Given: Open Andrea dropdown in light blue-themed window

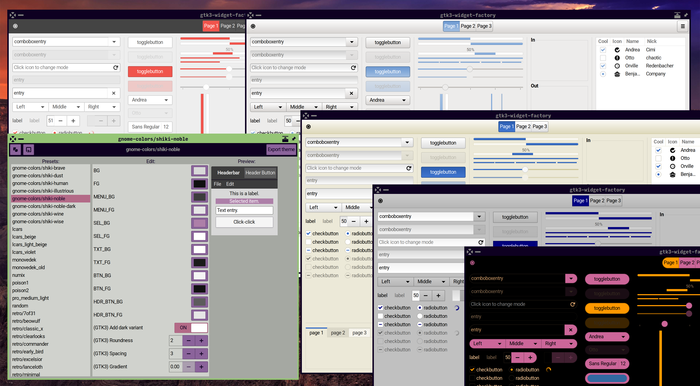Looking at the screenshot, I should pos(388,100).
